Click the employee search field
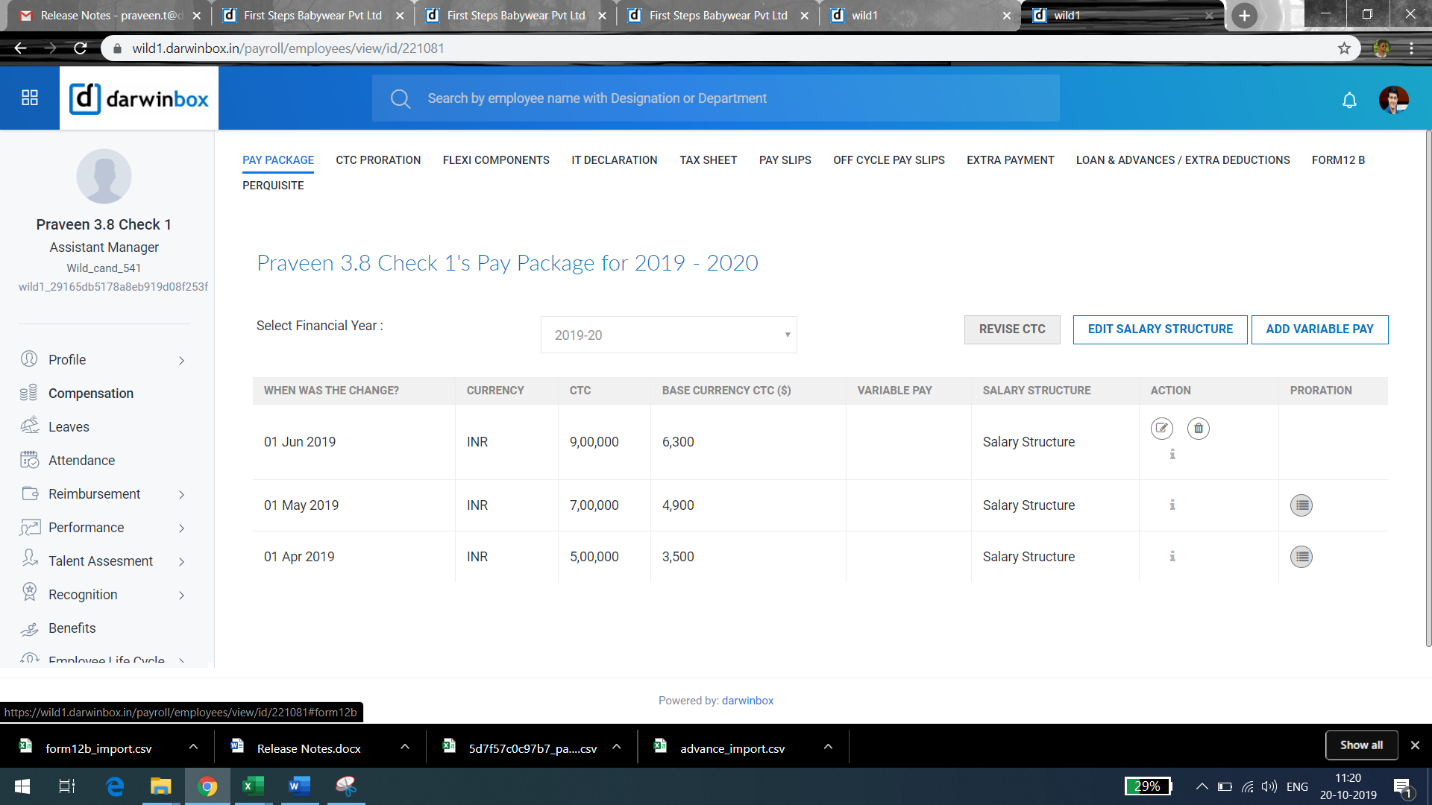 715,98
